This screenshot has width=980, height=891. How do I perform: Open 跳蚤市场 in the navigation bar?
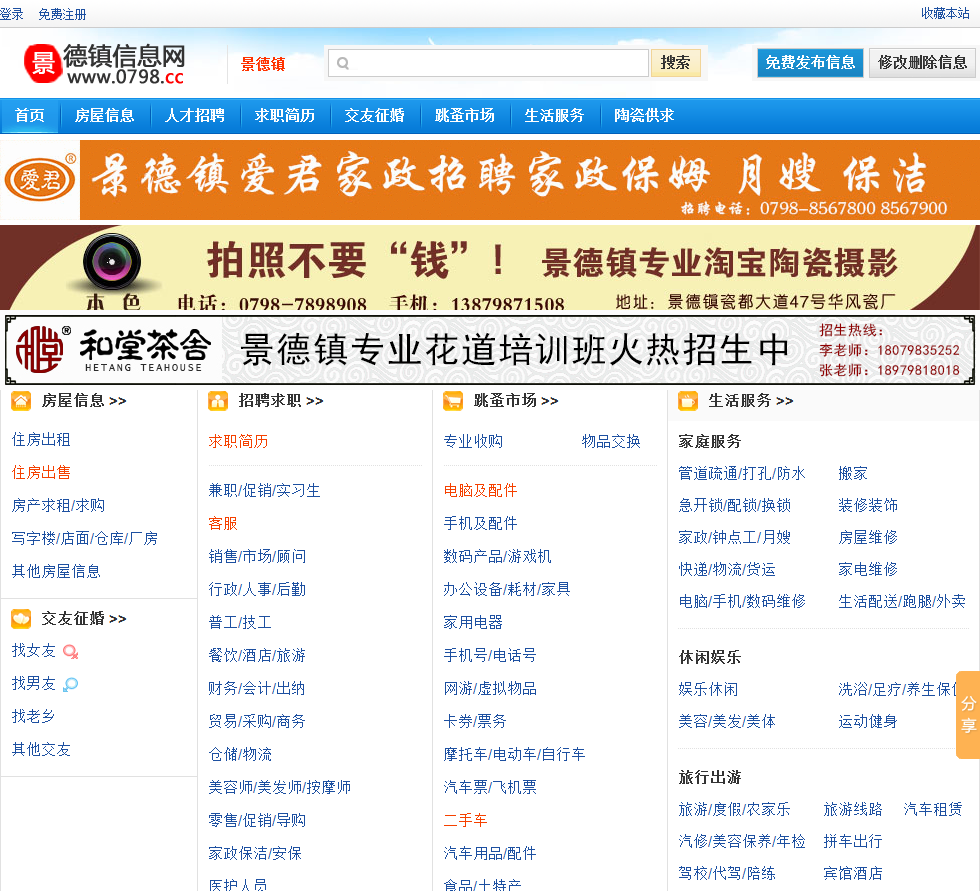tap(464, 116)
